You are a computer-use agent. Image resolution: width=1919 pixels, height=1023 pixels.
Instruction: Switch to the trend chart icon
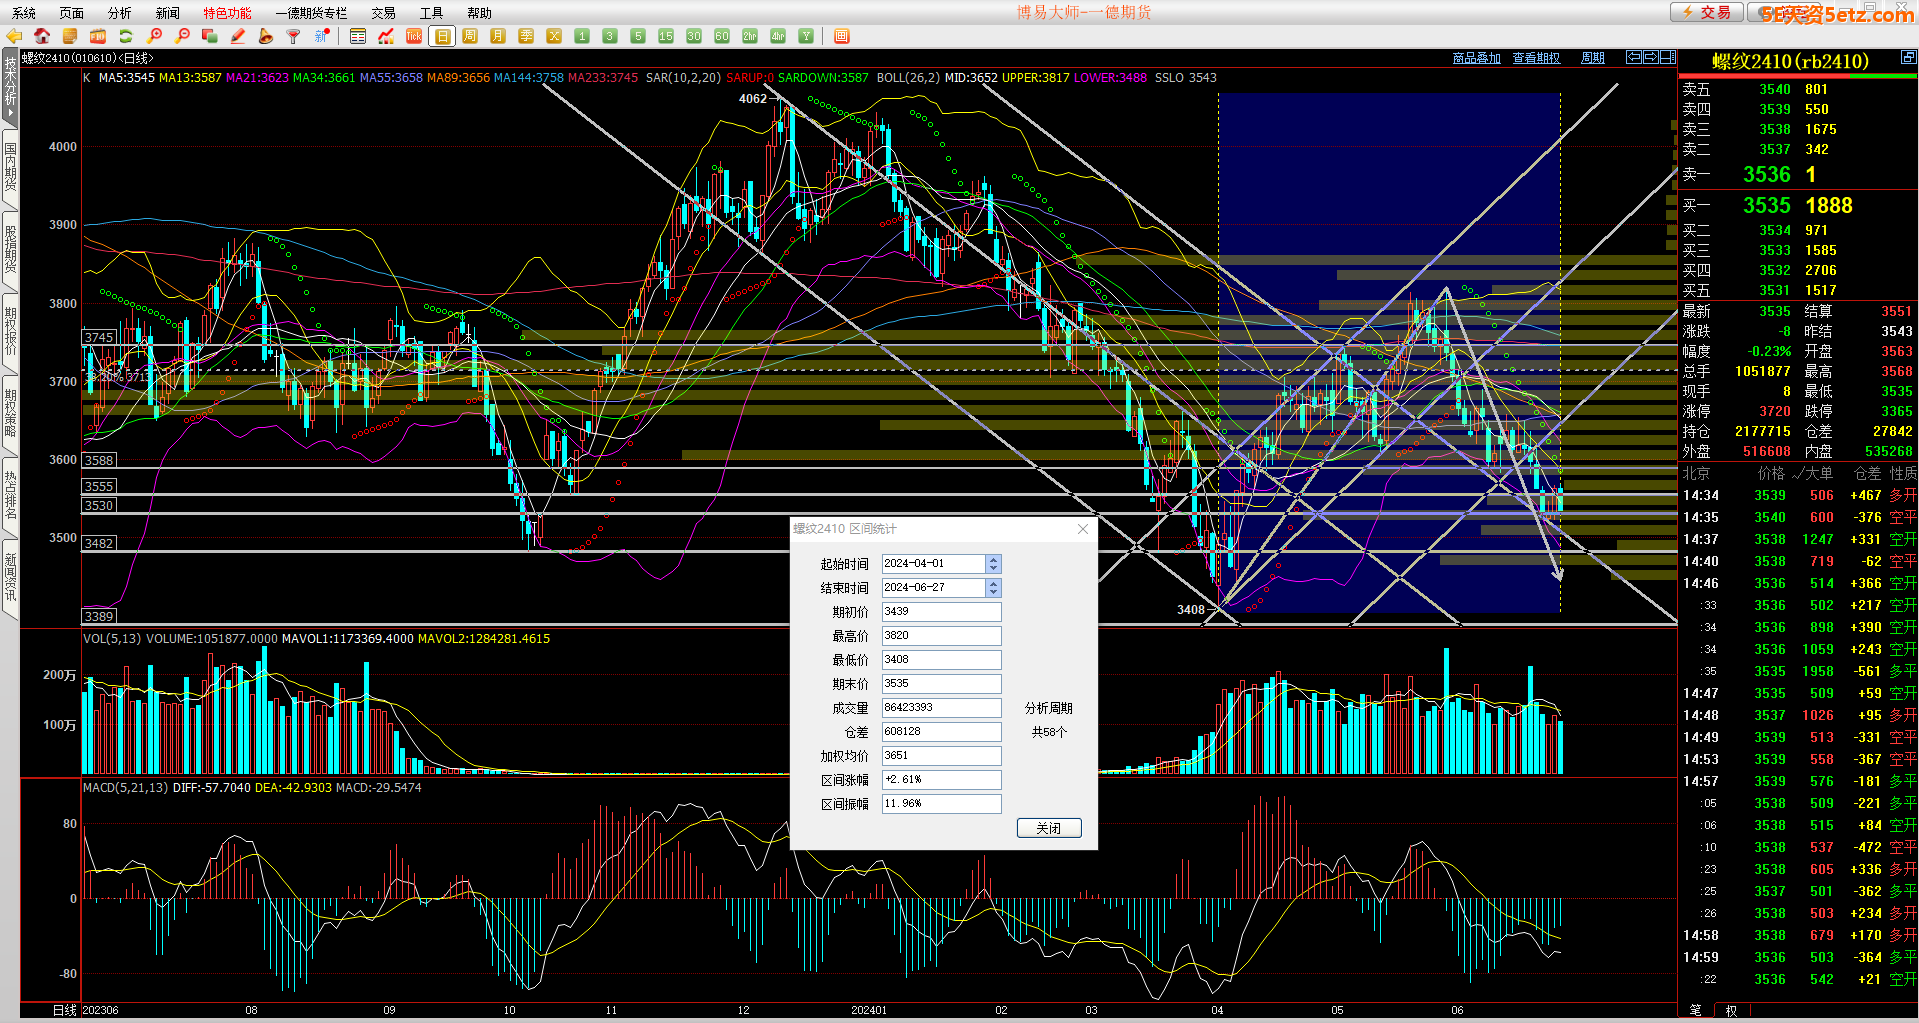386,36
